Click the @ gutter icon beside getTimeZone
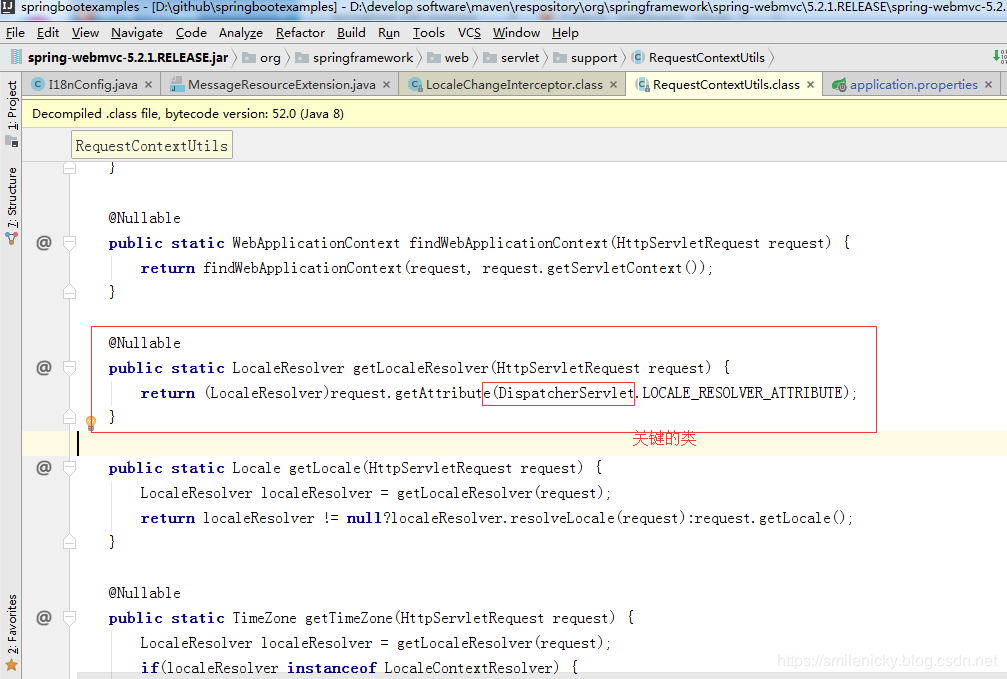The width and height of the screenshot is (1007, 679). (44, 618)
